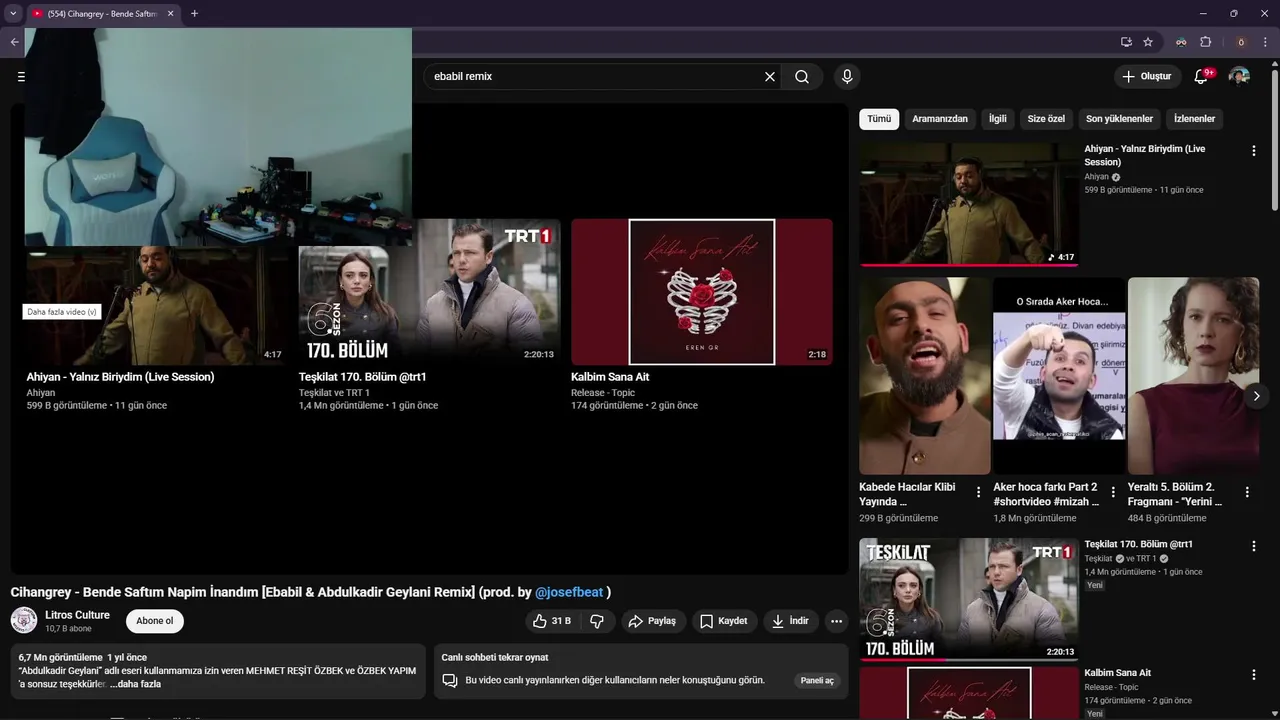Image resolution: width=1280 pixels, height=720 pixels.
Task: Open options for sidebar Kalbim Sana Ait
Action: point(1253,675)
